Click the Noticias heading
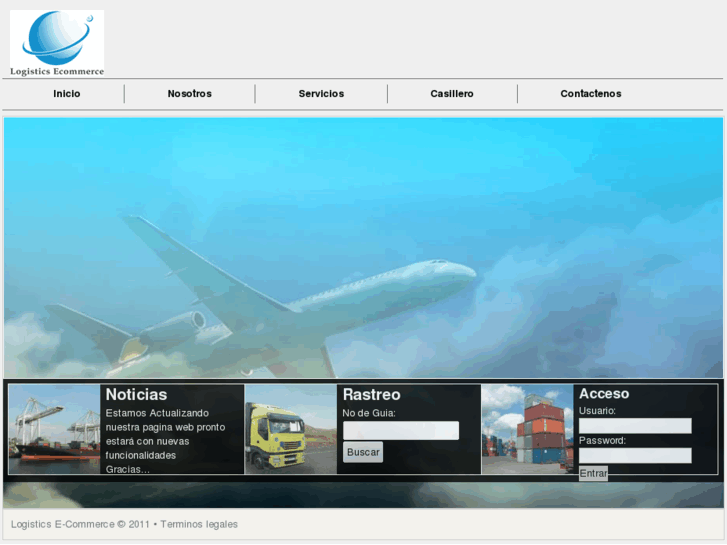 [136, 394]
